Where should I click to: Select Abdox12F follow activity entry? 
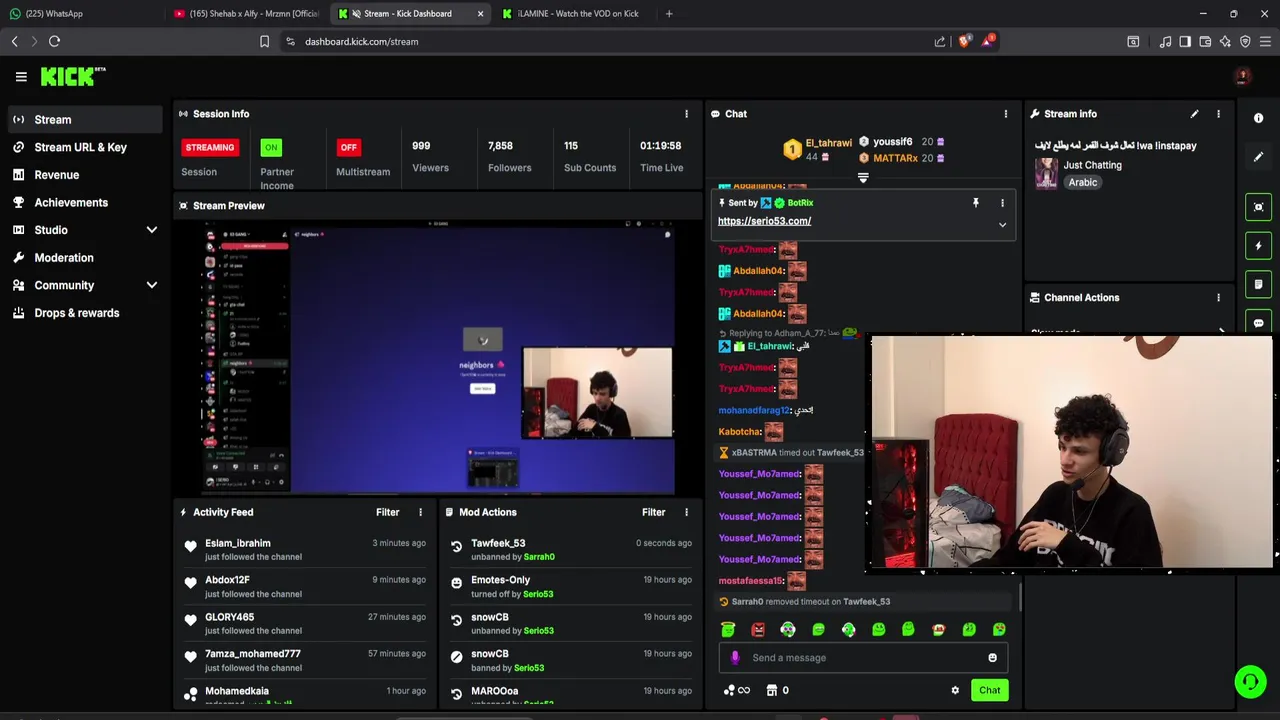305,587
